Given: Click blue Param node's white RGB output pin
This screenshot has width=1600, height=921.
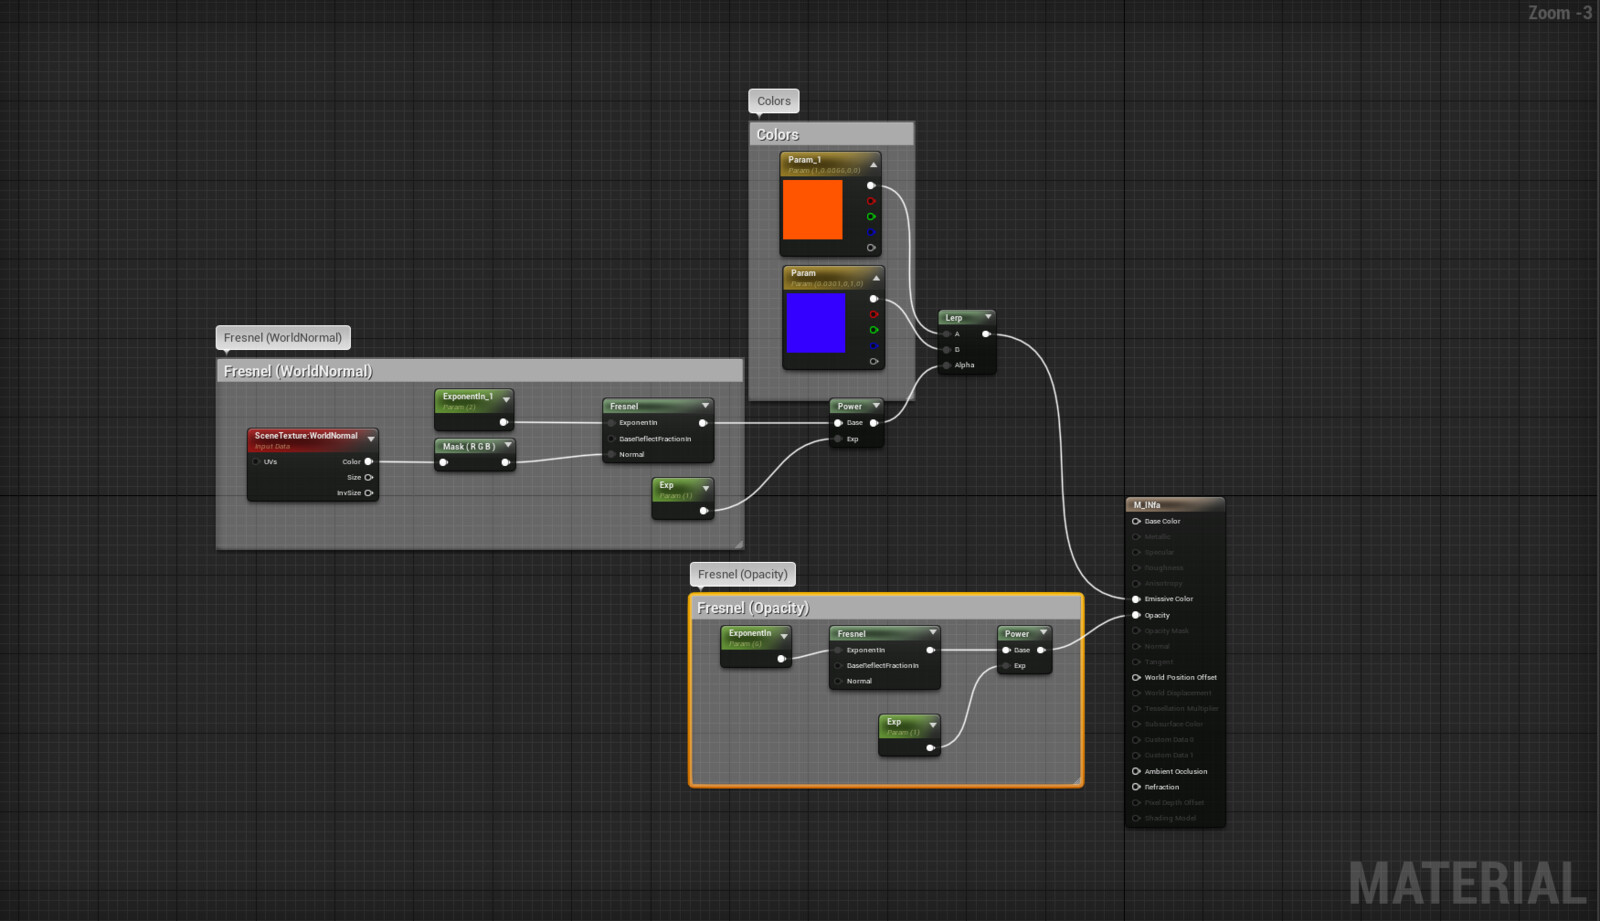Looking at the screenshot, I should [x=874, y=299].
